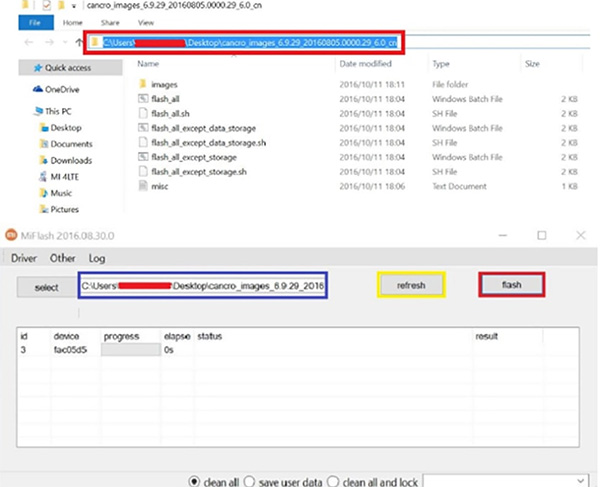This screenshot has height=487, width=600.
Task: Click the firmware path field in MiFlash
Action: click(205, 287)
